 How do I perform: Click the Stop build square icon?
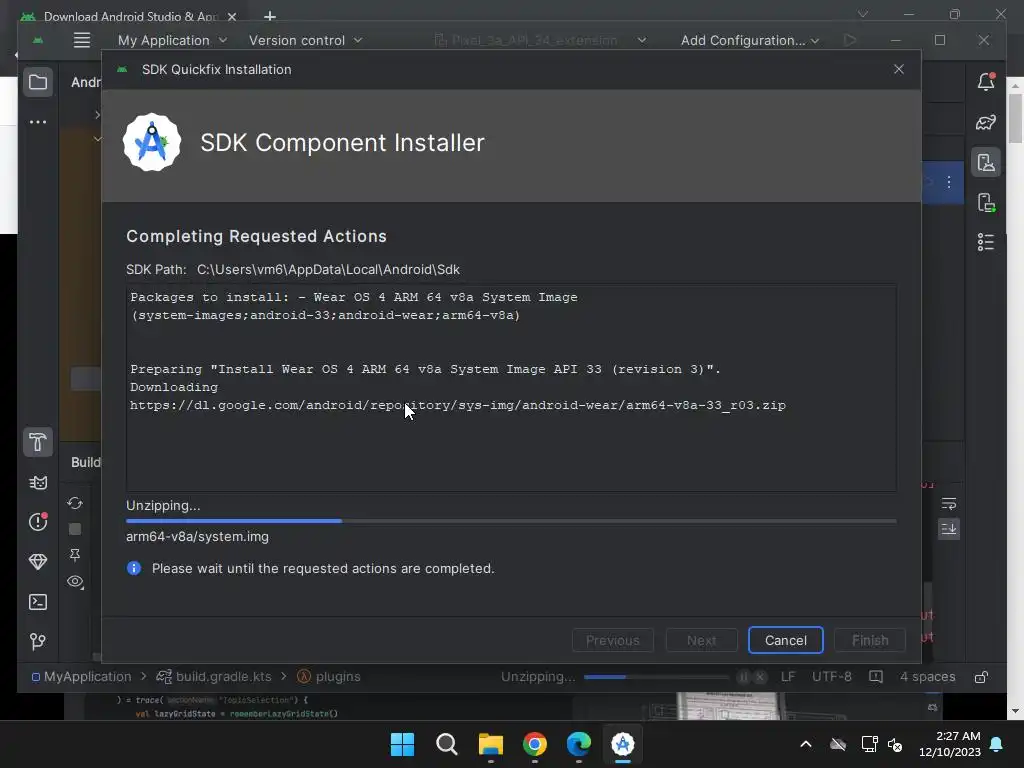[x=75, y=529]
